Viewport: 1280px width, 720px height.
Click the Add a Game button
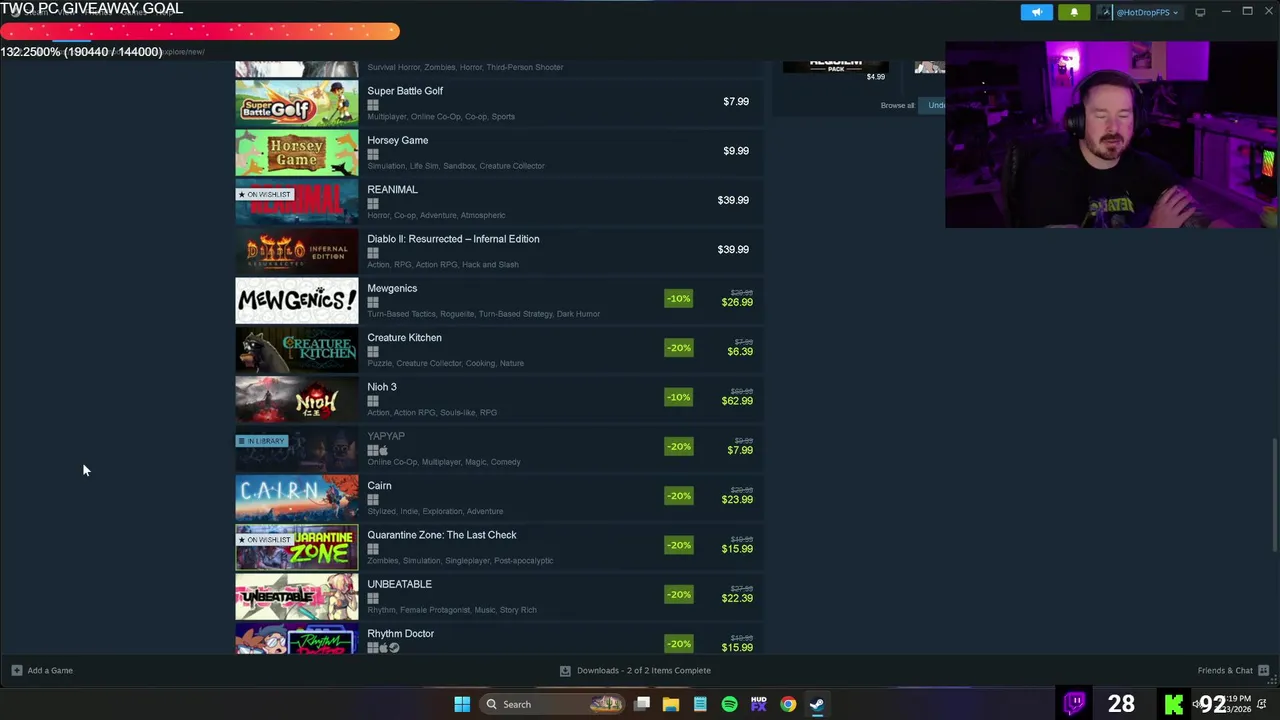[42, 670]
